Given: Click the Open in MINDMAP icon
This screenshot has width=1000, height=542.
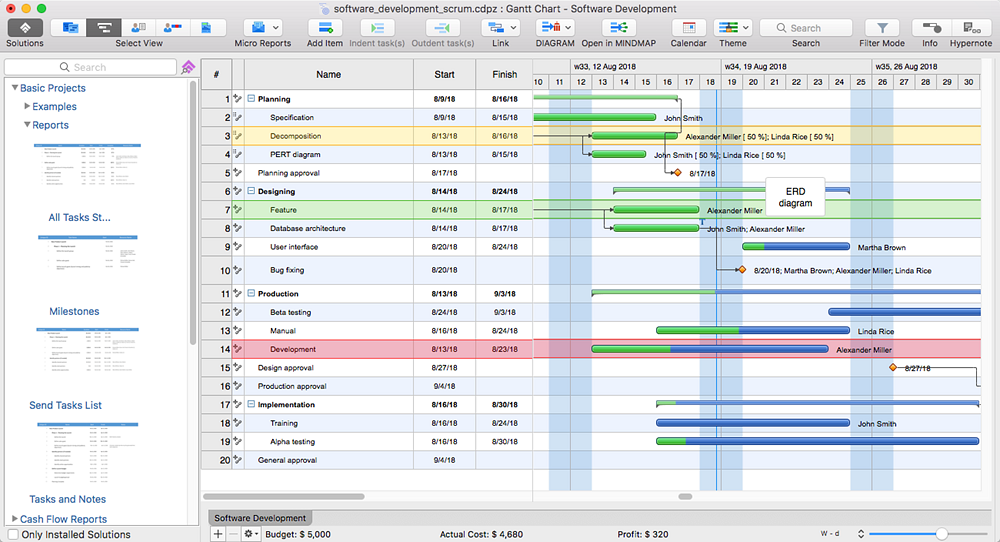Looking at the screenshot, I should pos(621,29).
